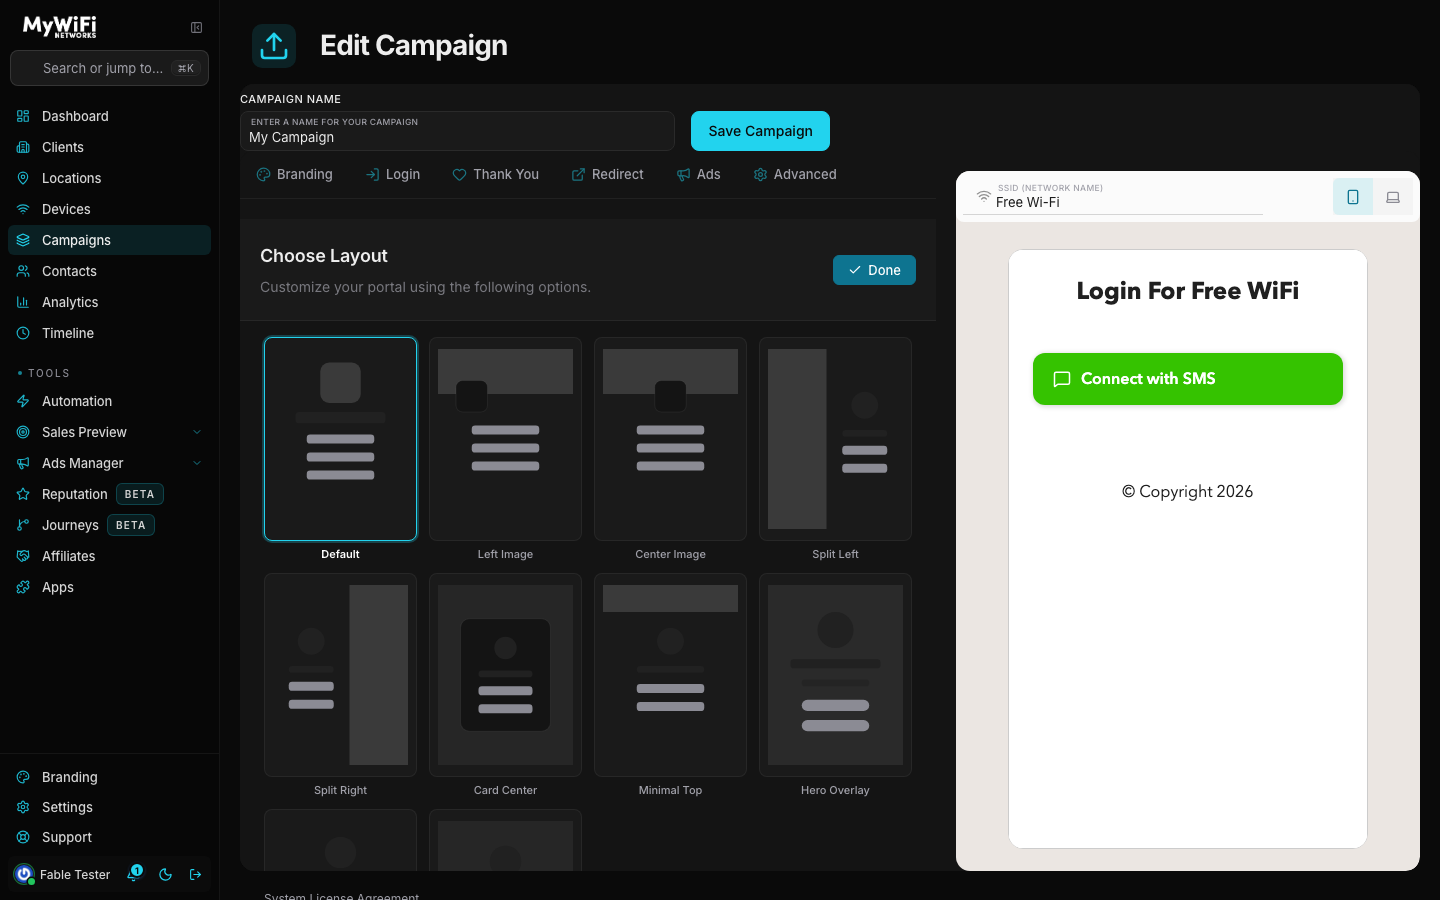Image resolution: width=1440 pixels, height=900 pixels.
Task: Expand the Ads Manager submenu chevron
Action: point(197,463)
